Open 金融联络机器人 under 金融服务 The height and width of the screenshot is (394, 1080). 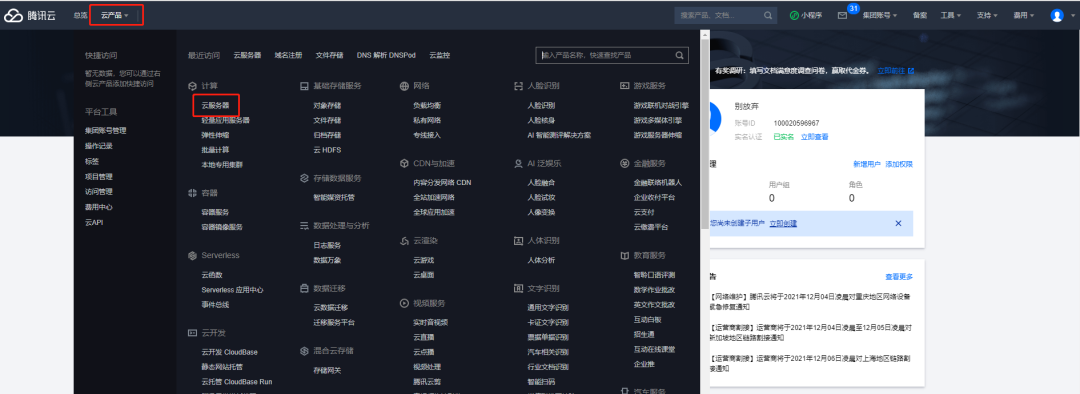coord(658,183)
